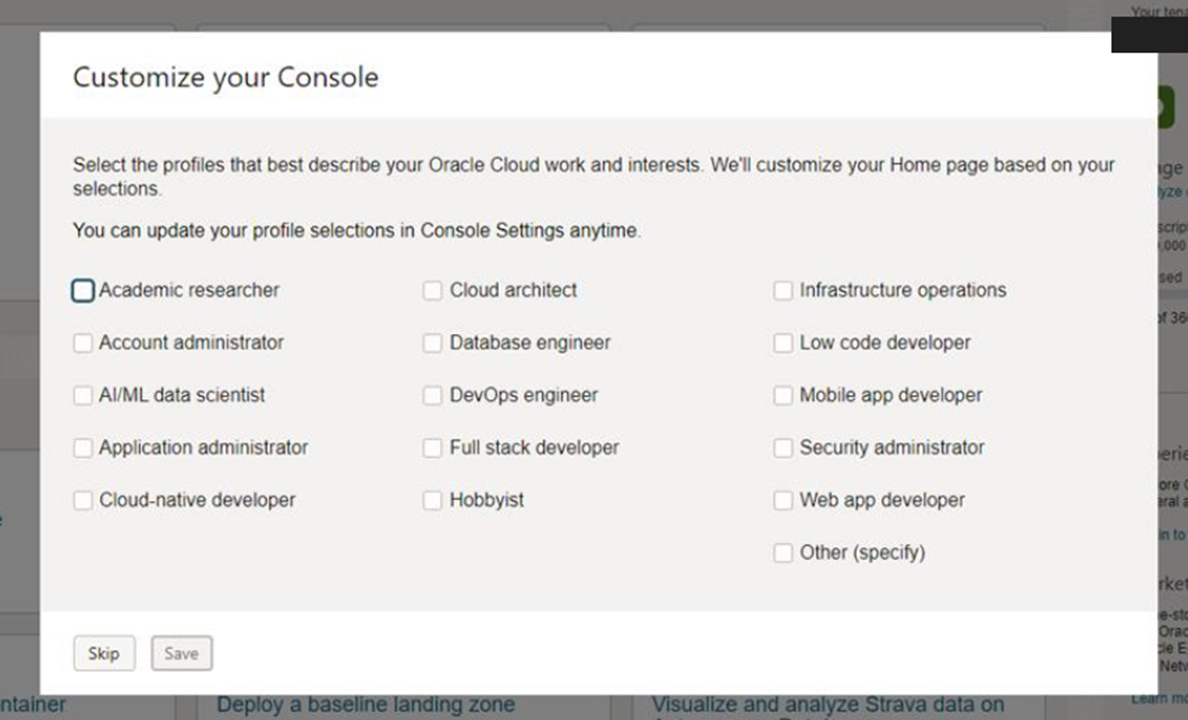Click the 'Hobbyist' label text
1188x720 pixels.
486,500
